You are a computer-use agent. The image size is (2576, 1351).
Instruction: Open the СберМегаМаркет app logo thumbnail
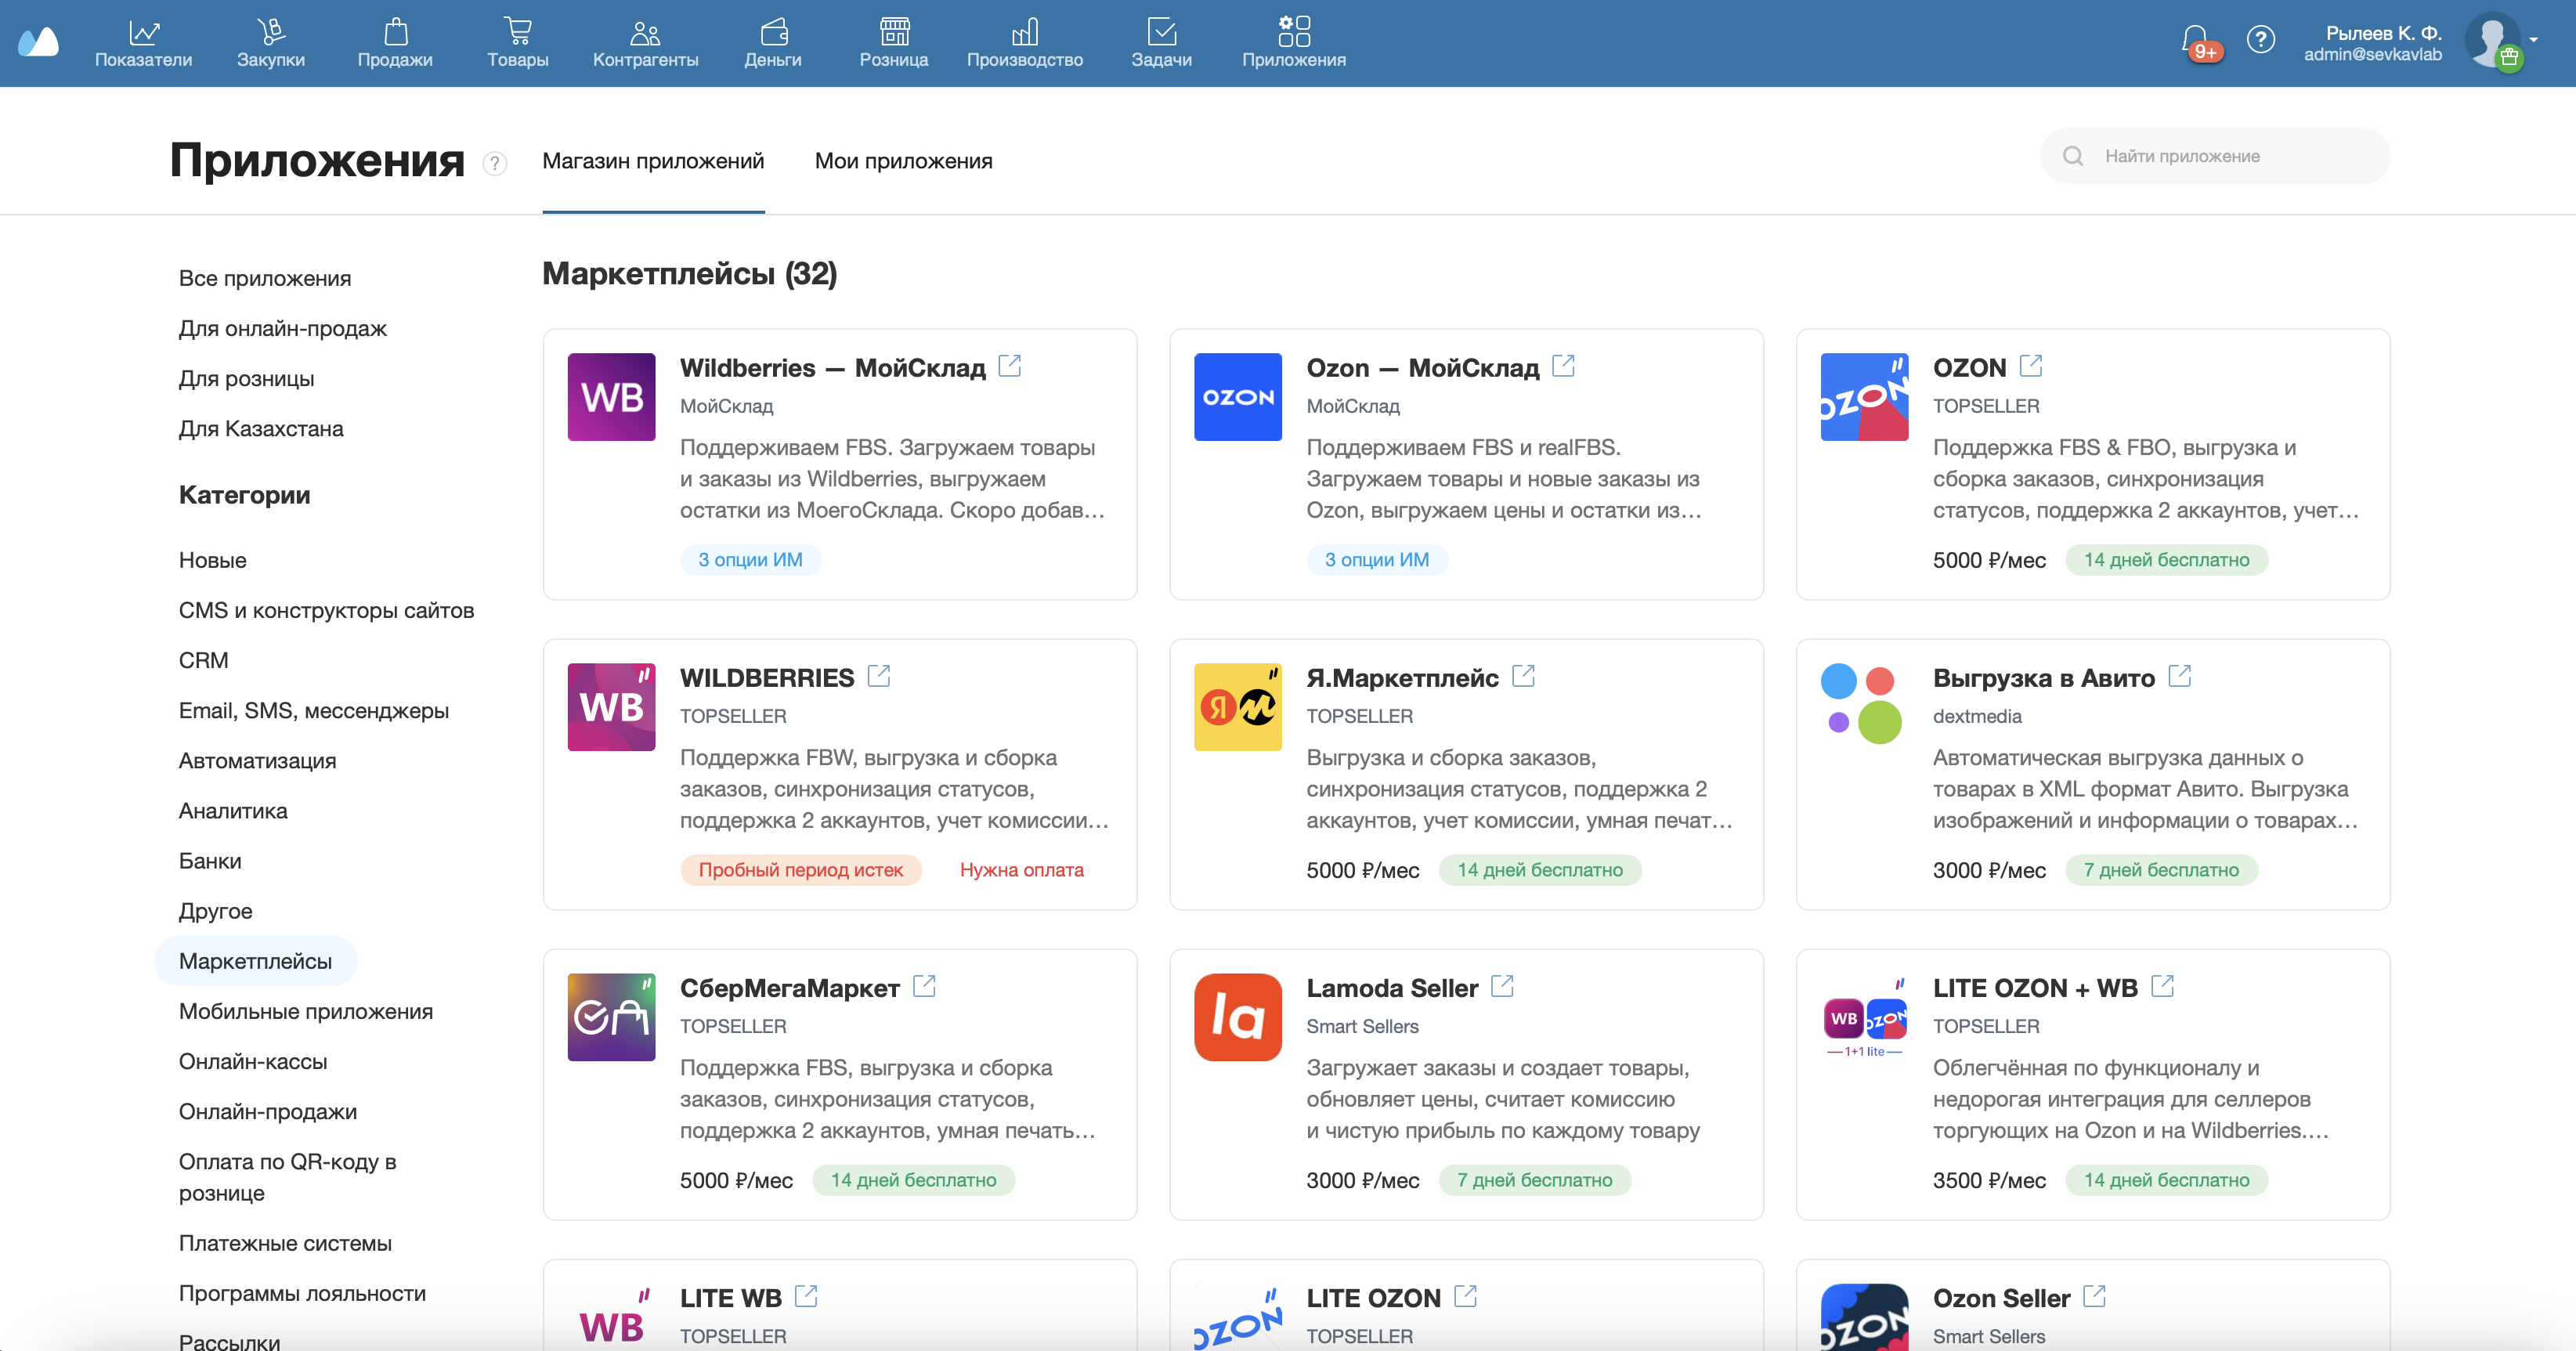click(611, 1017)
